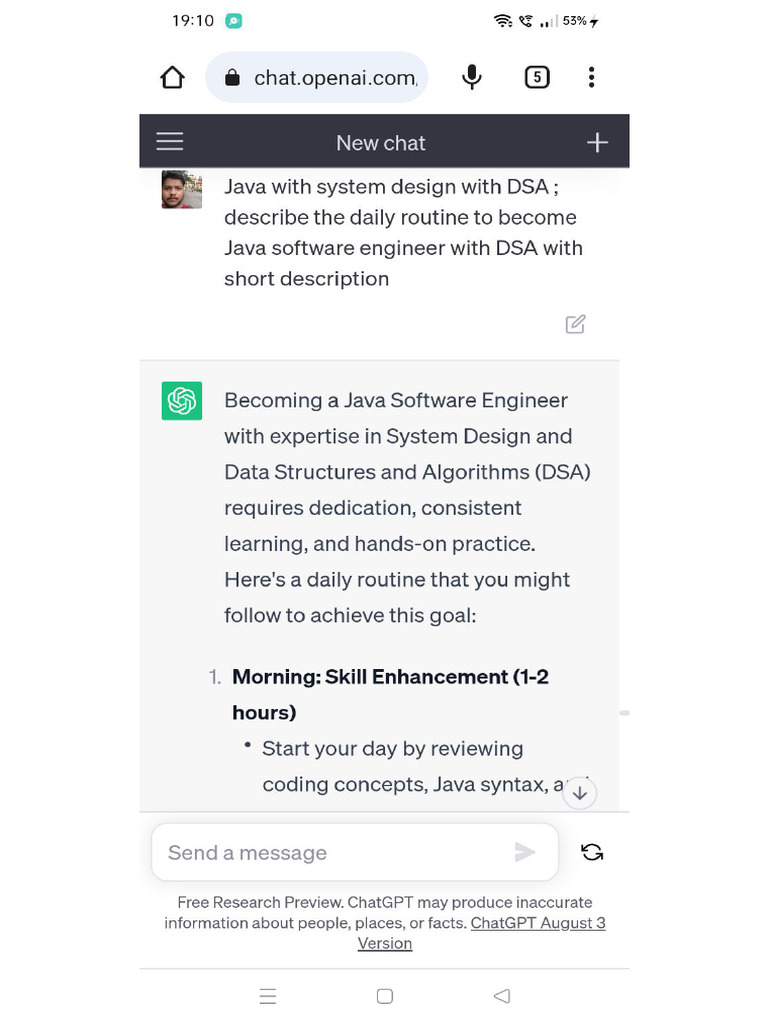Open the hamburger sidebar menu
The width and height of the screenshot is (768, 1024).
170,142
